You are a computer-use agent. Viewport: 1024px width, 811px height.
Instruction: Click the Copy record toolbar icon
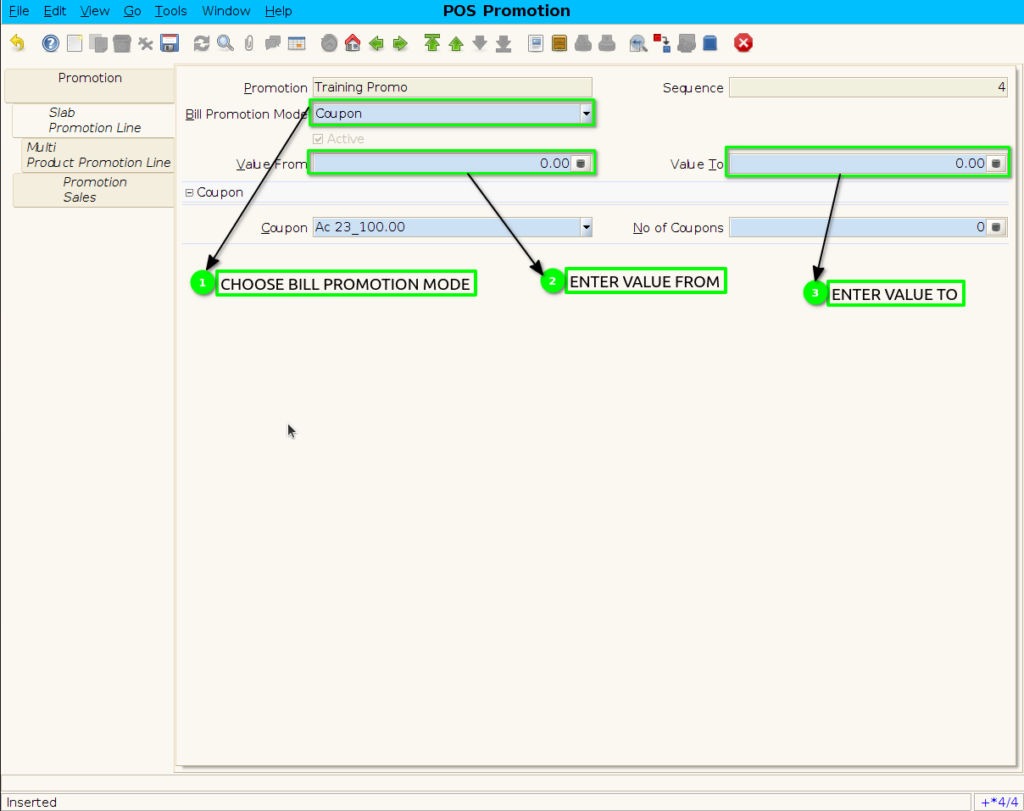(98, 43)
